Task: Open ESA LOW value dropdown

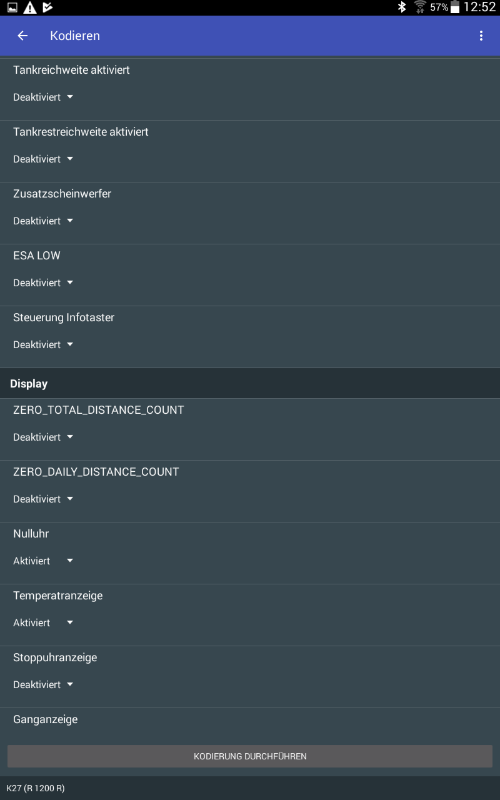Action: [x=43, y=282]
